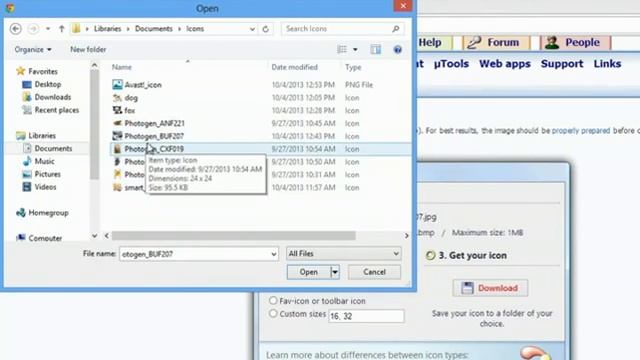Image resolution: width=640 pixels, height=360 pixels.
Task: Open the Videos library
Action: tap(45, 187)
